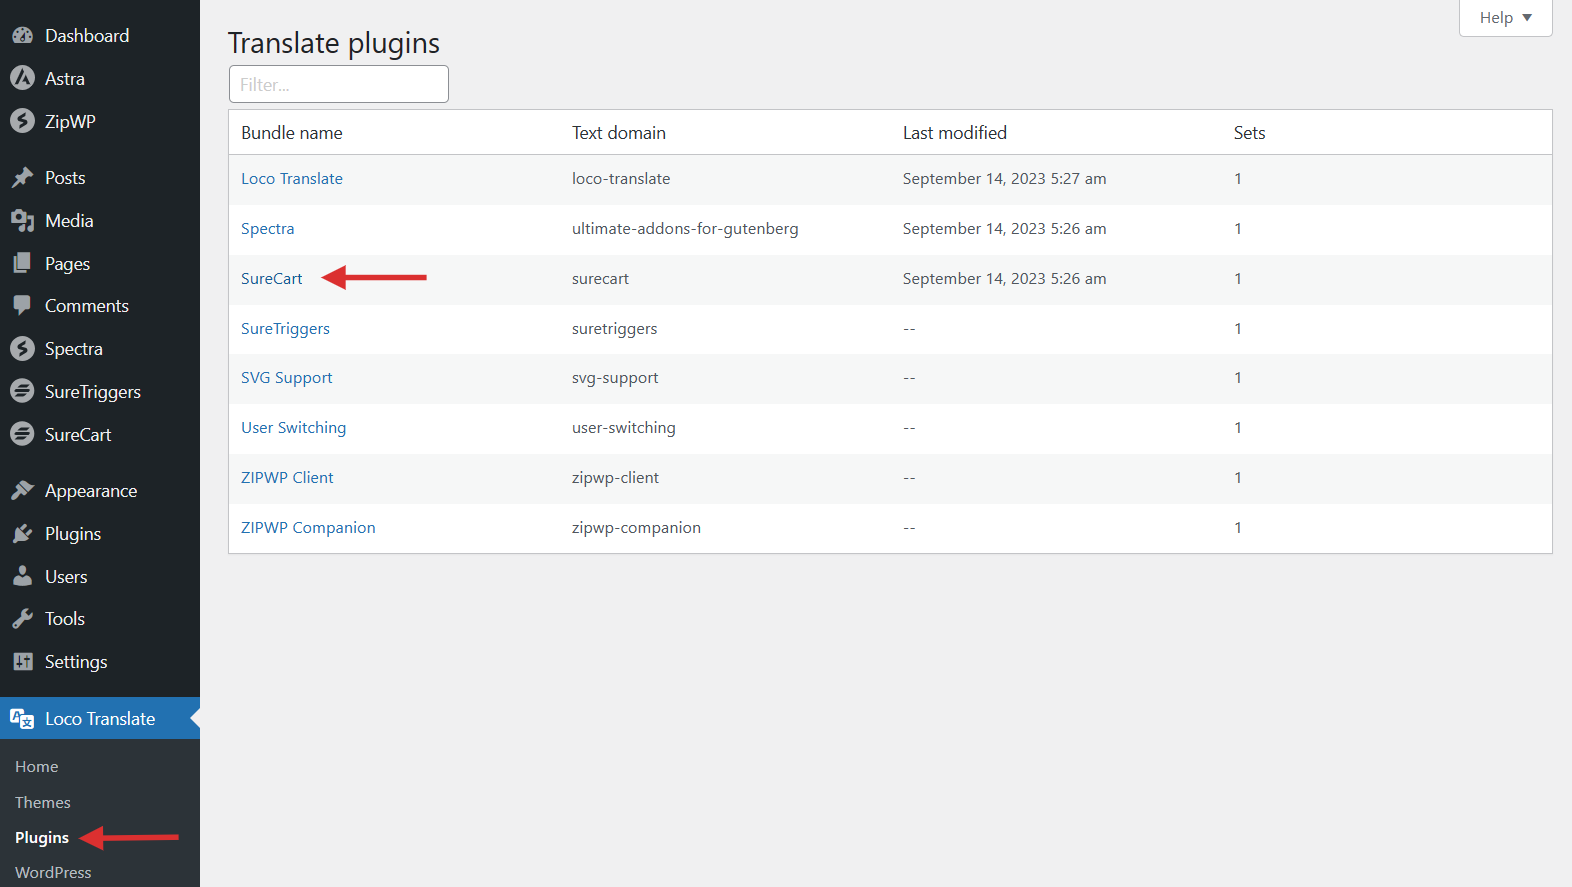Open Astra via its logo icon
The image size is (1572, 887).
click(22, 78)
